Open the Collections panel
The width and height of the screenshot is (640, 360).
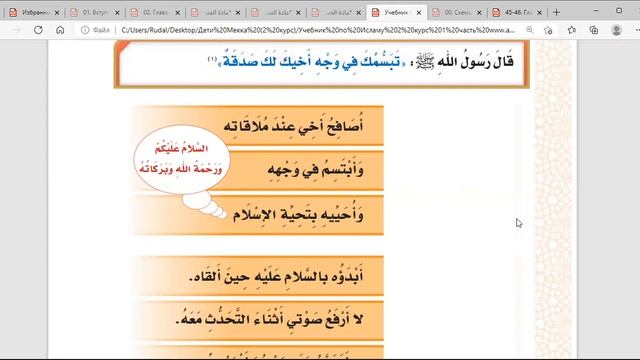(x=594, y=30)
